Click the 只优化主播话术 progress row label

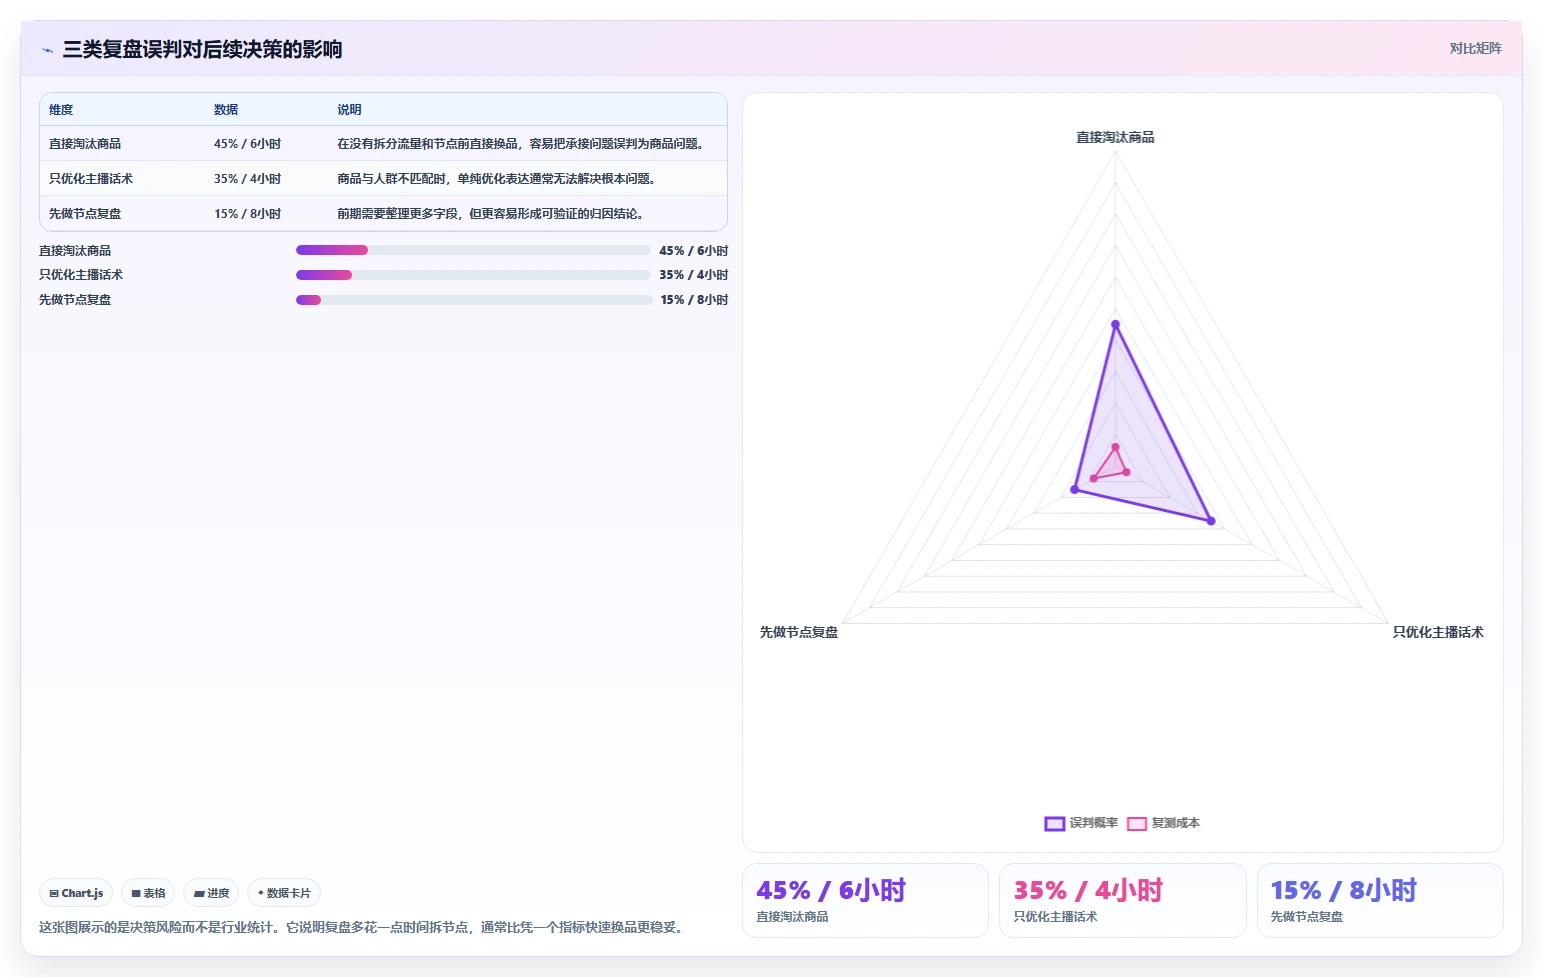pyautogui.click(x=81, y=275)
